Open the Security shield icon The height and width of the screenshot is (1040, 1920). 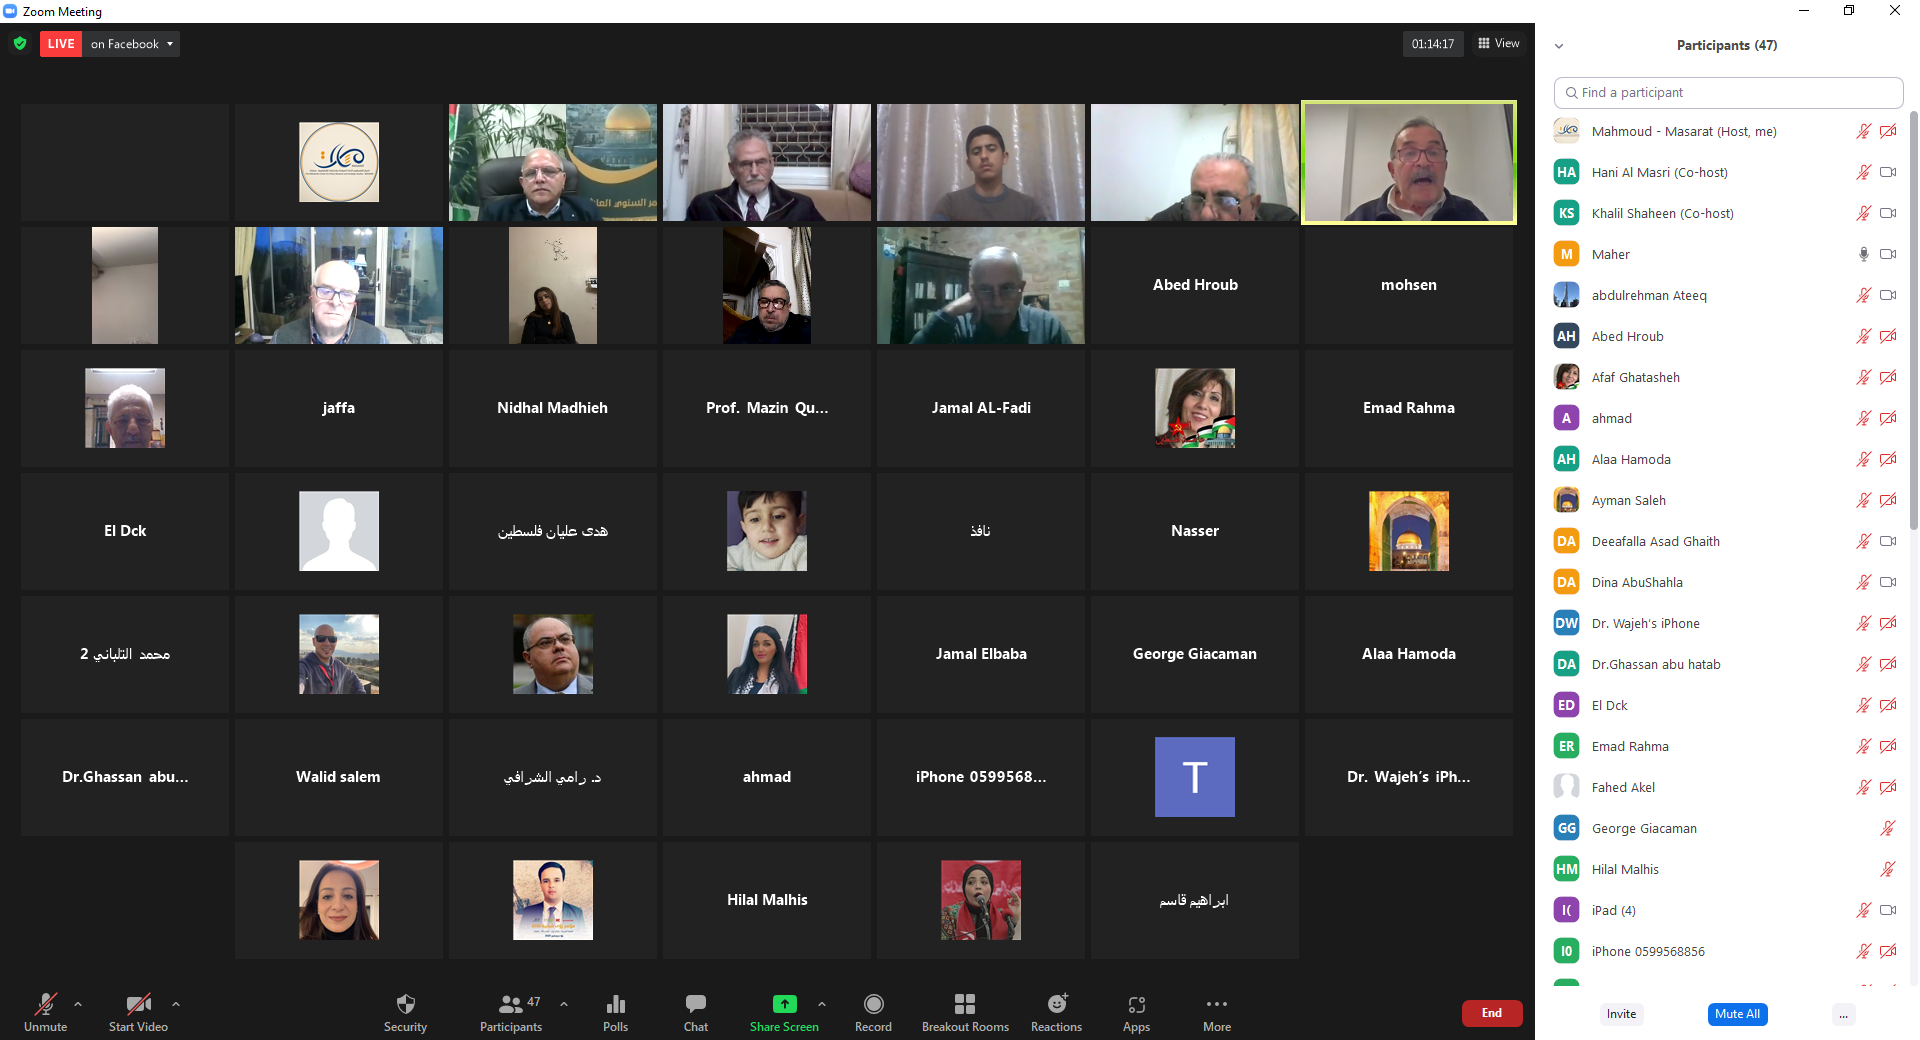click(x=405, y=1005)
